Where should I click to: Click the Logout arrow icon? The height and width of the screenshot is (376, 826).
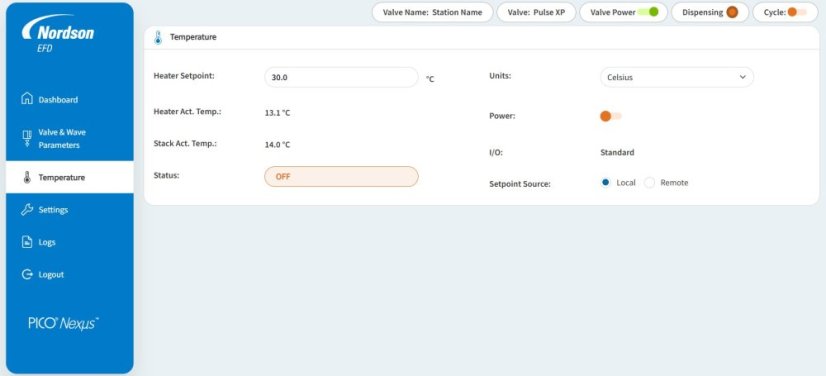(x=27, y=274)
